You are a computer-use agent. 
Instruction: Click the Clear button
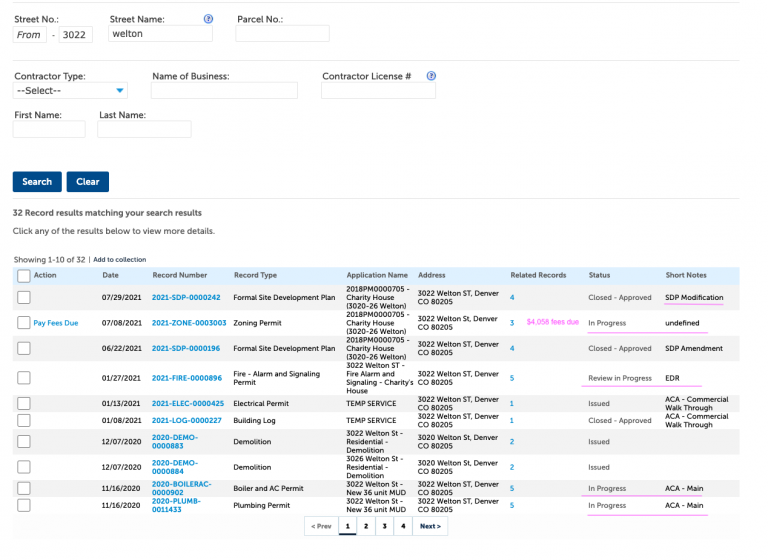(88, 182)
